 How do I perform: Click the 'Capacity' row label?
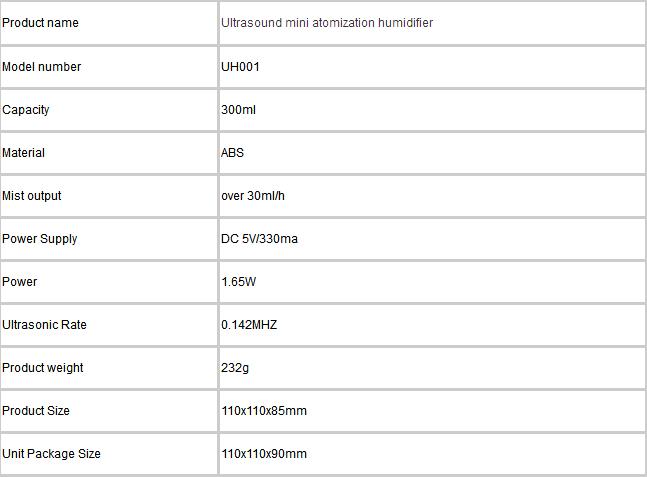[26, 110]
